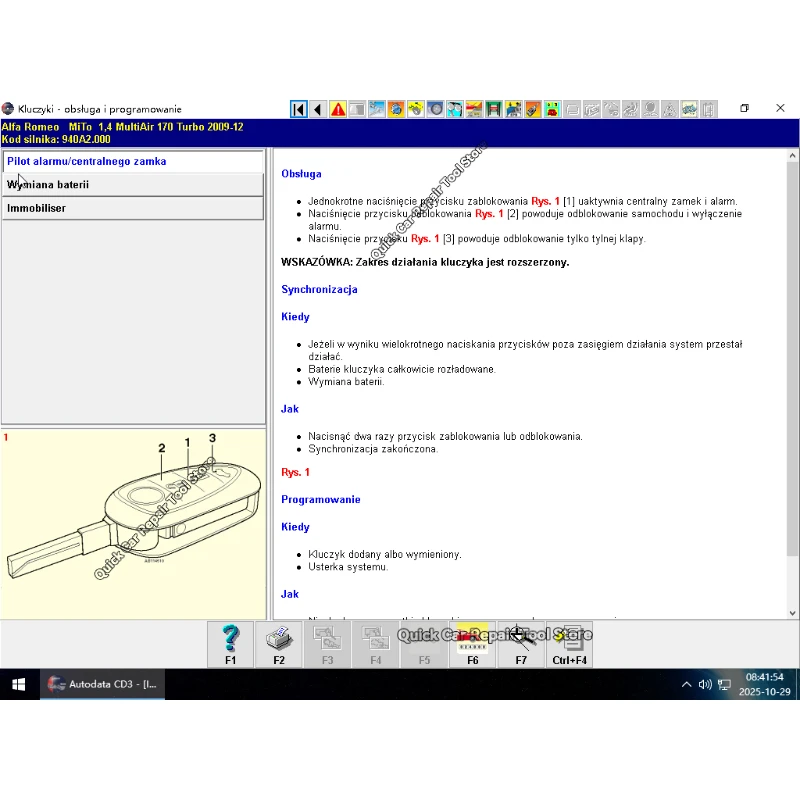
Task: Open the blue globe toolbar icon
Action: click(396, 109)
